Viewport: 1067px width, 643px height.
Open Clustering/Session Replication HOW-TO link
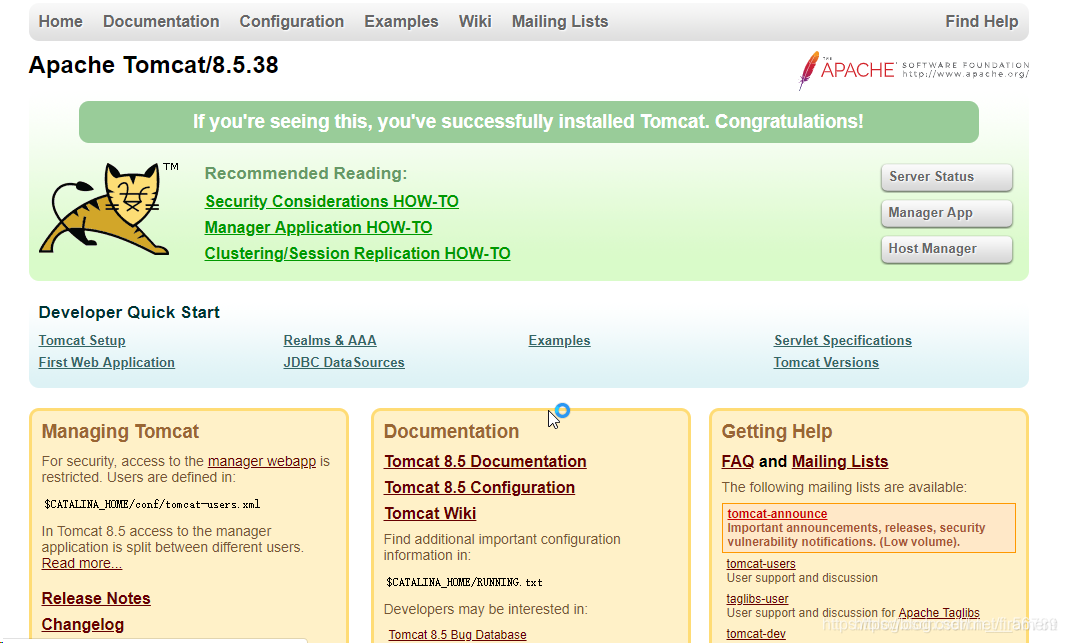pos(357,253)
